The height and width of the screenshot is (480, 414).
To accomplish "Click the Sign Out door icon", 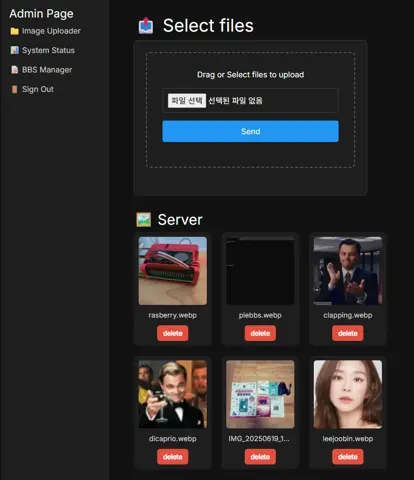I will [14, 89].
